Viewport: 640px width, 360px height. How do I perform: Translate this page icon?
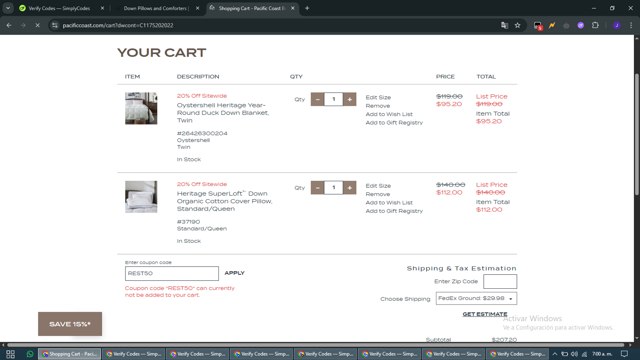coord(504,25)
